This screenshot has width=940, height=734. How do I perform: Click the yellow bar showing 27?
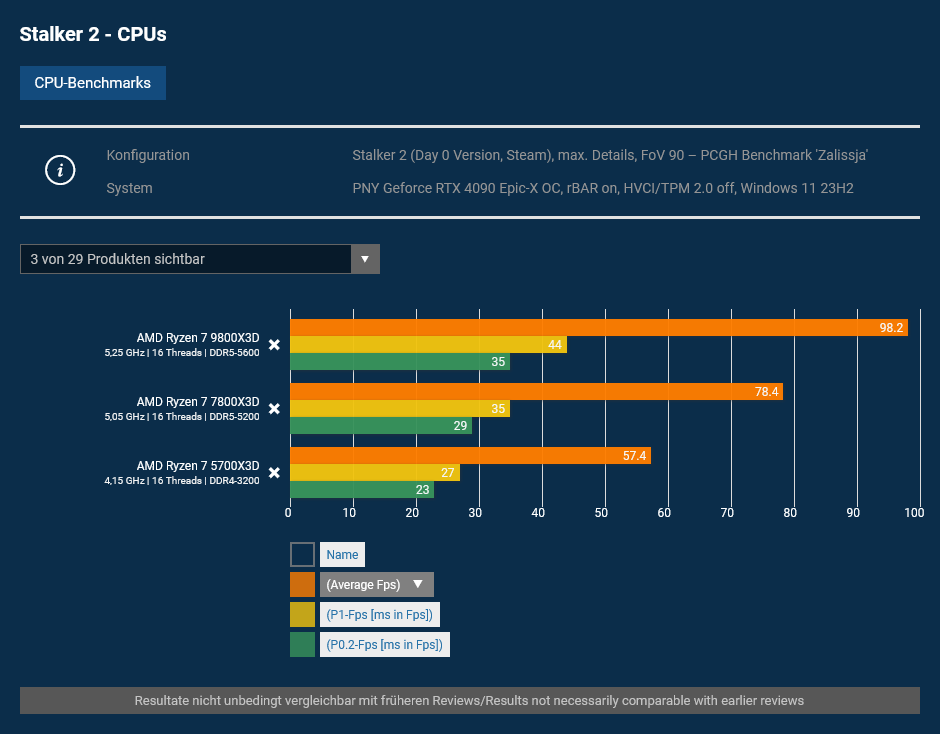pos(375,473)
